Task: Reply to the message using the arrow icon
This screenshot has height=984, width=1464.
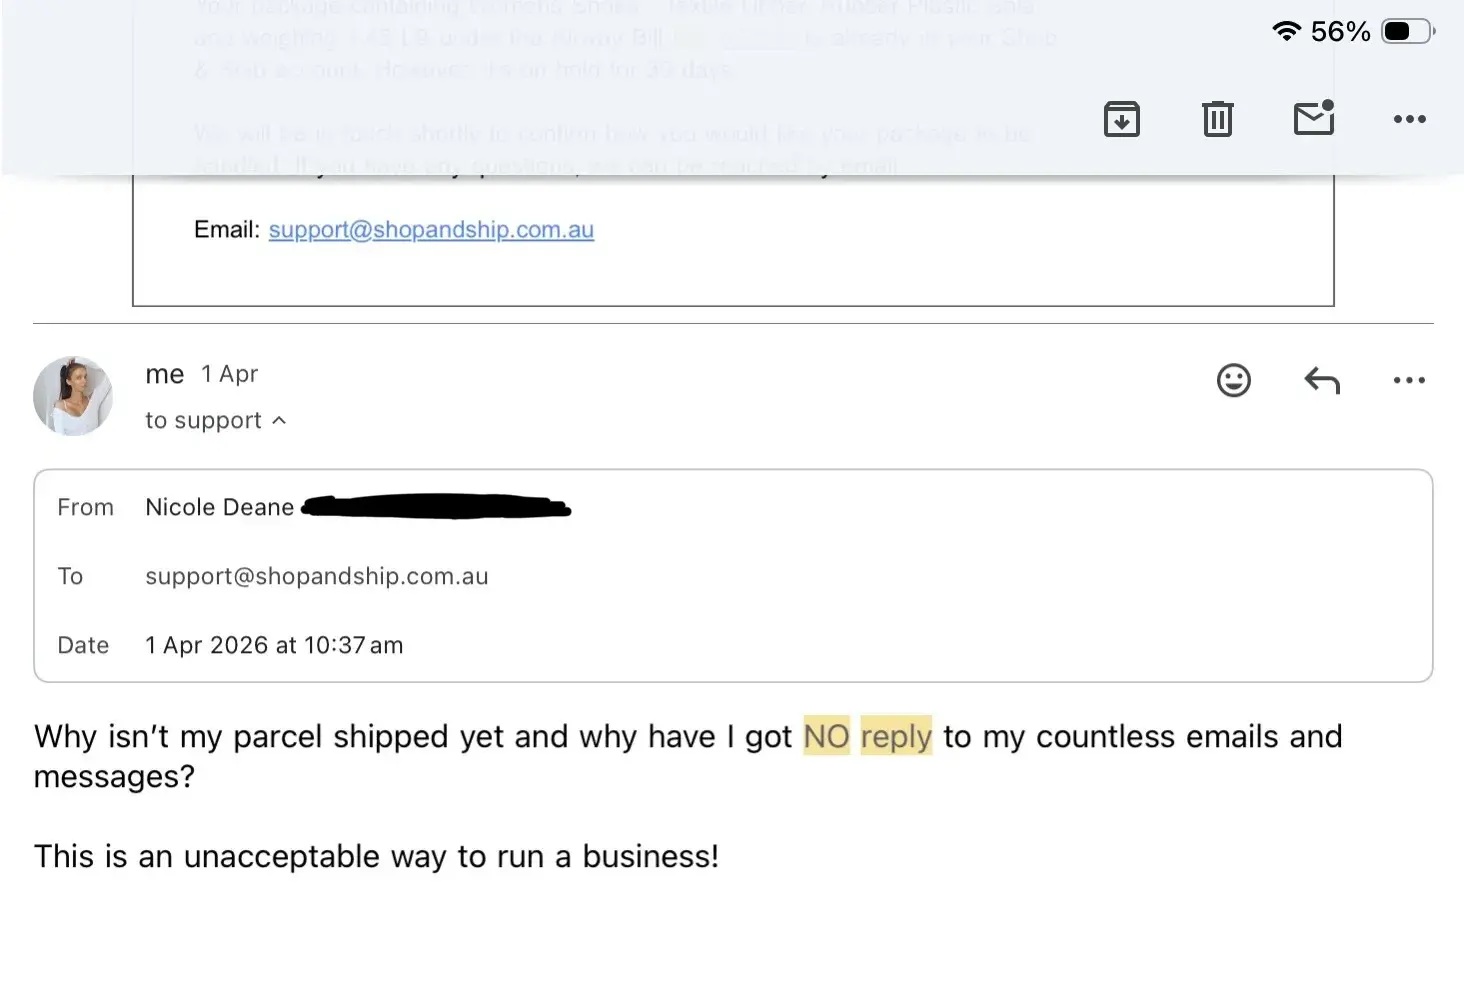Action: pos(1321,380)
